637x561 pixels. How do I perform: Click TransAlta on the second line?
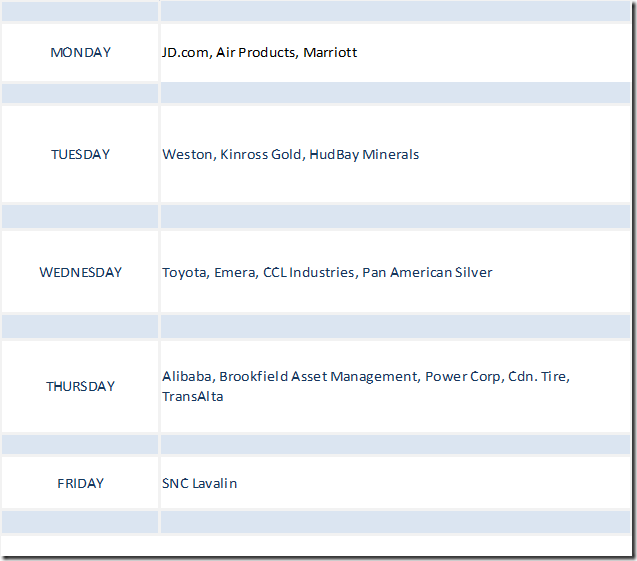193,396
